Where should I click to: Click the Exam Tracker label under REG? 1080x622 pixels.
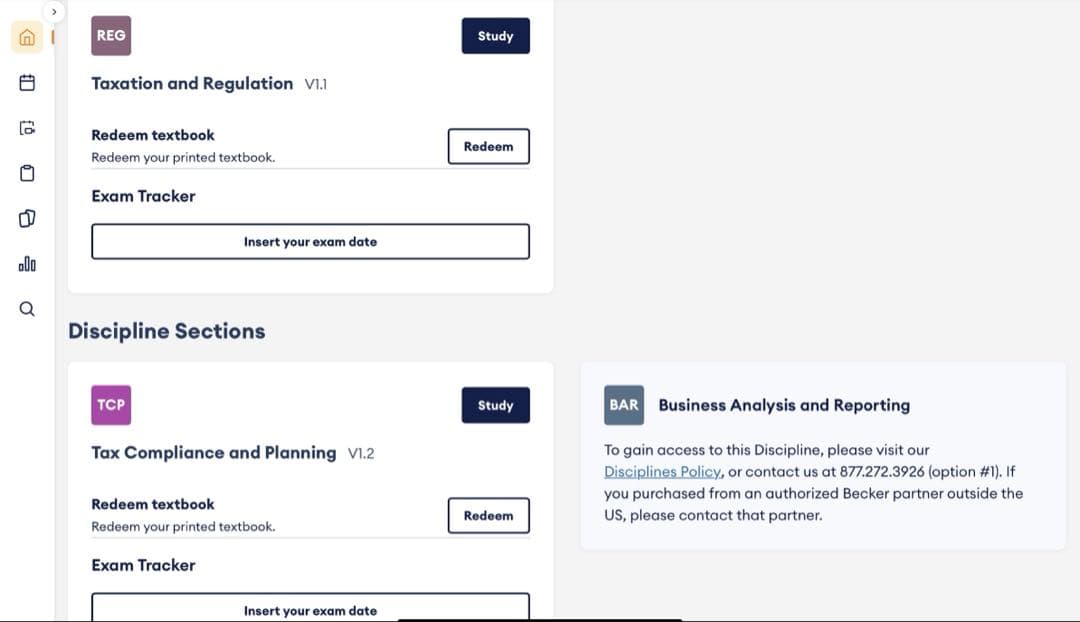(142, 196)
